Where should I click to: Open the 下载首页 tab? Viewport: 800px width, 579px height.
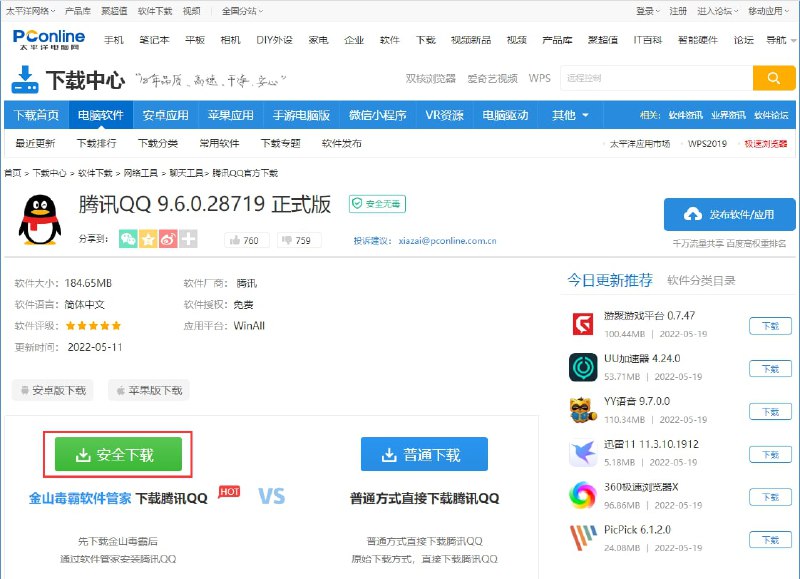[36, 115]
